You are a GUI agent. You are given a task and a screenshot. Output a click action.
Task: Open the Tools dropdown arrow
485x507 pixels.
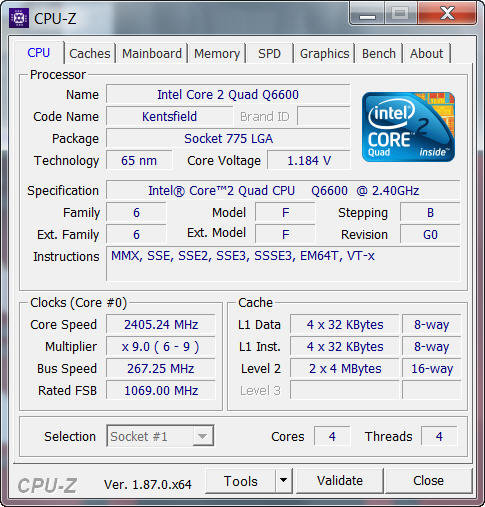point(283,480)
